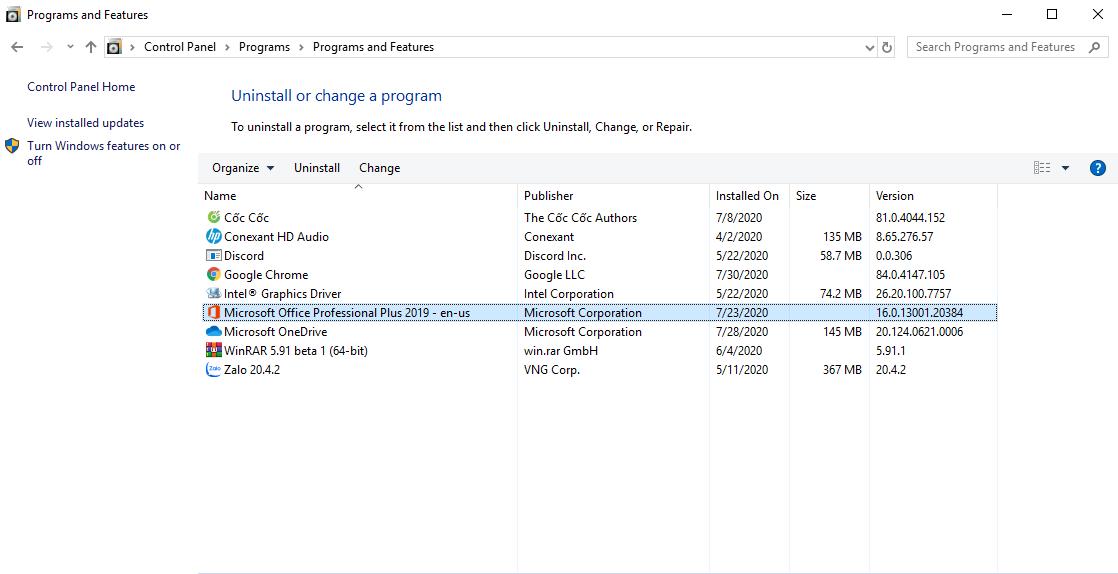The image size is (1118, 574).
Task: Click the WinRAR program icon
Action: [x=213, y=350]
